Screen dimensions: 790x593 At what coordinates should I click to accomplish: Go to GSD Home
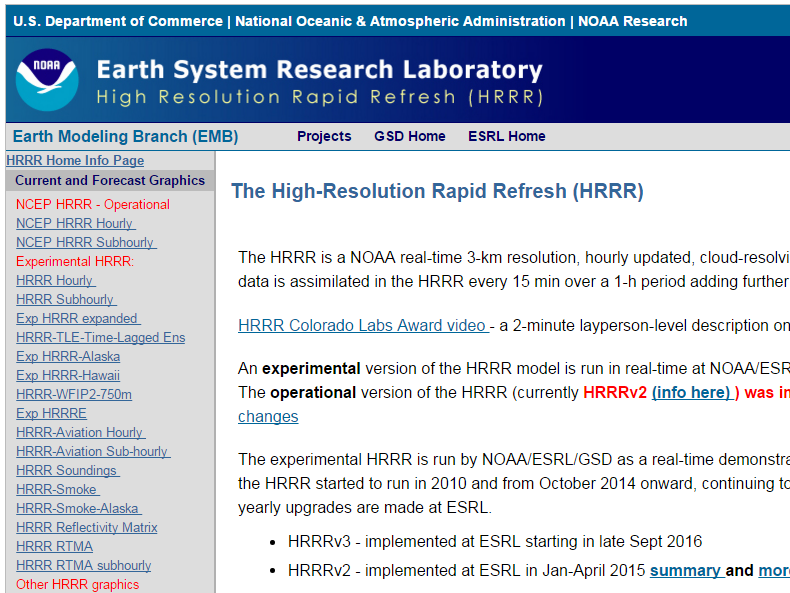pyautogui.click(x=410, y=136)
